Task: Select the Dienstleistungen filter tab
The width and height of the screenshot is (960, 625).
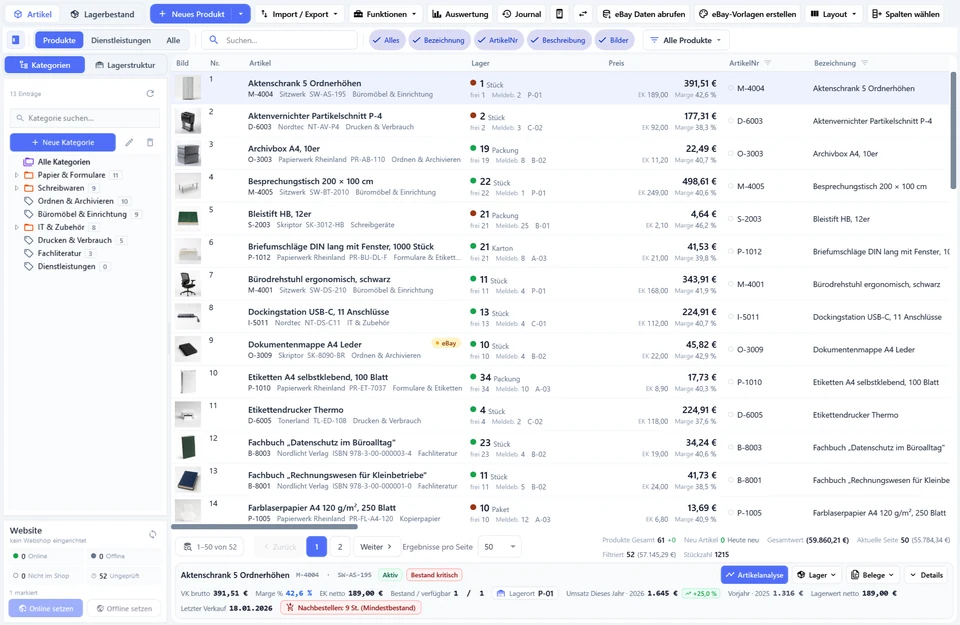Action: [x=121, y=40]
